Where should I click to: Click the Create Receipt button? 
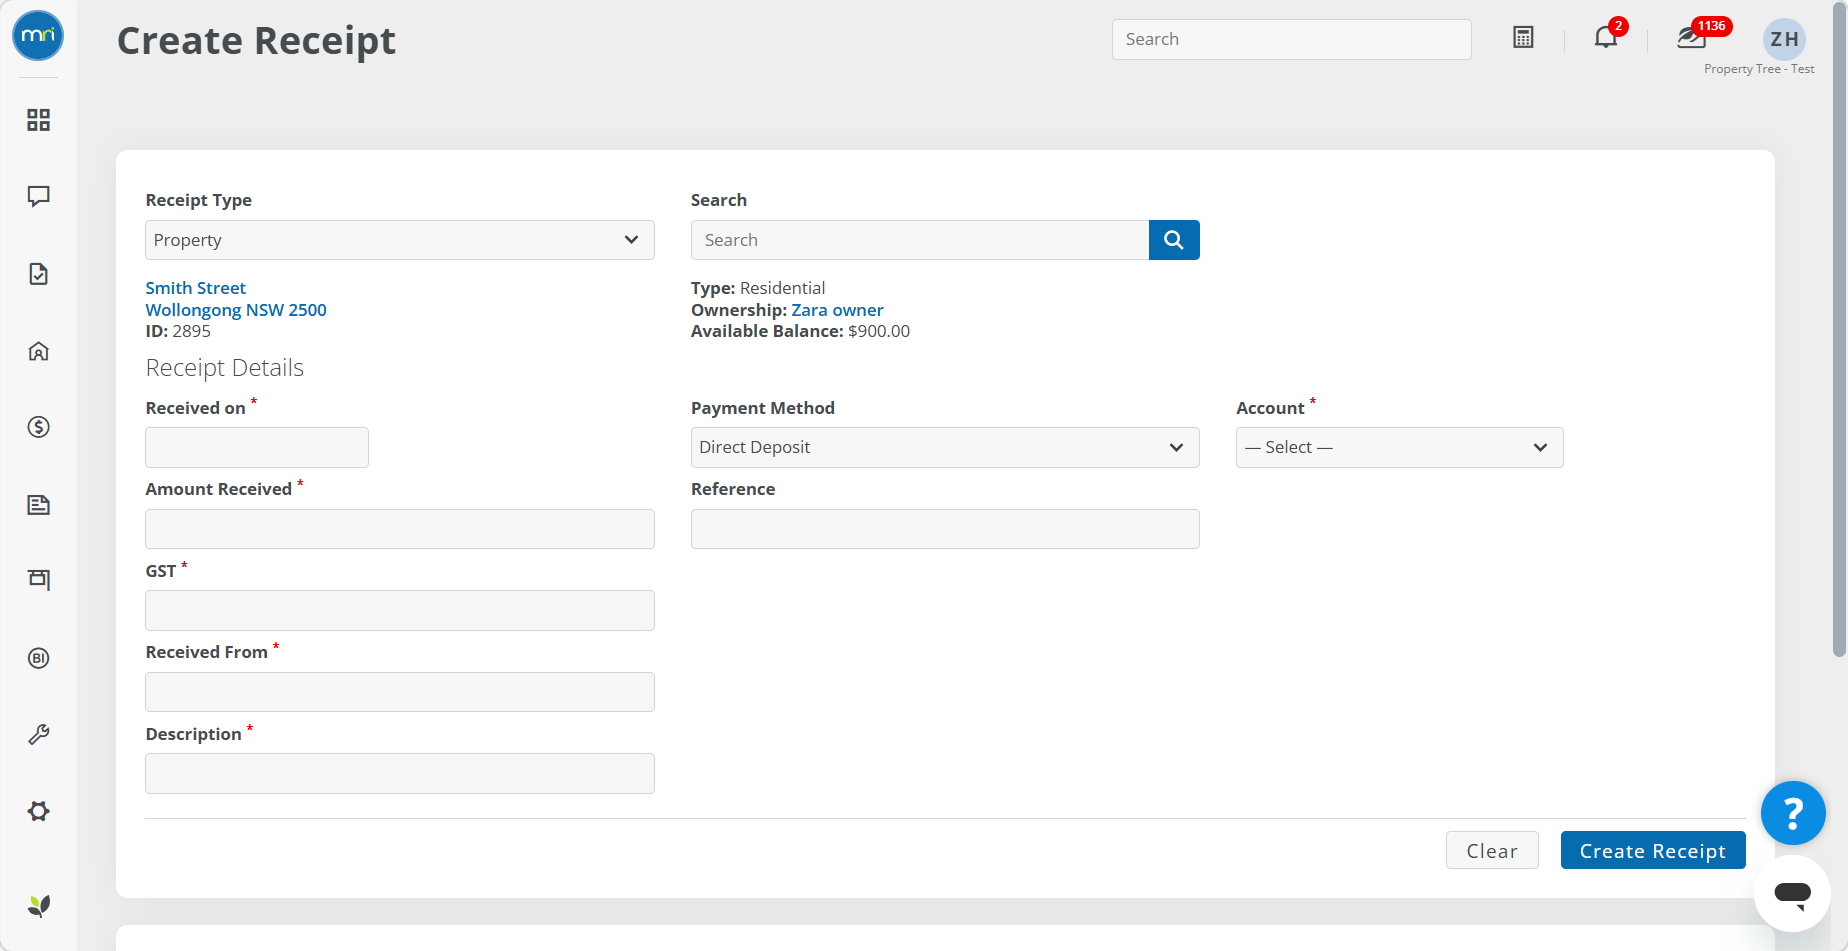coord(1653,850)
